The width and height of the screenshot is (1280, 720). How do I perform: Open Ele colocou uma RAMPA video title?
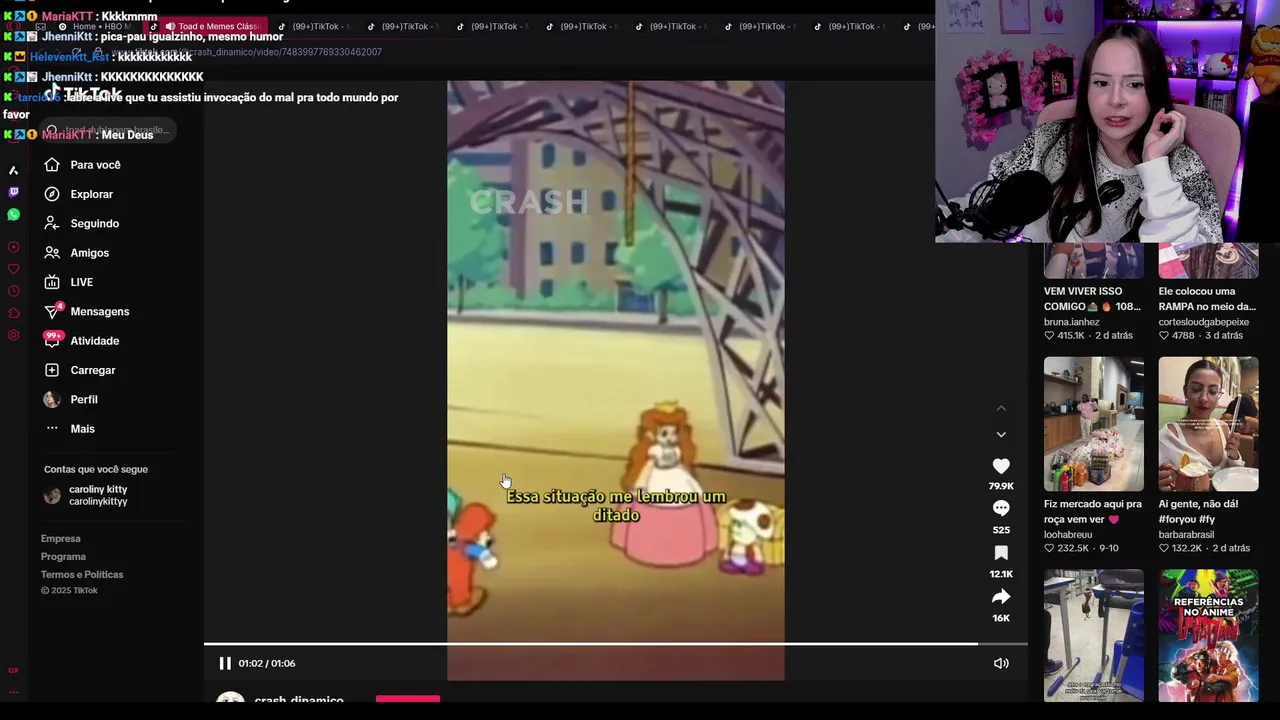click(1207, 299)
